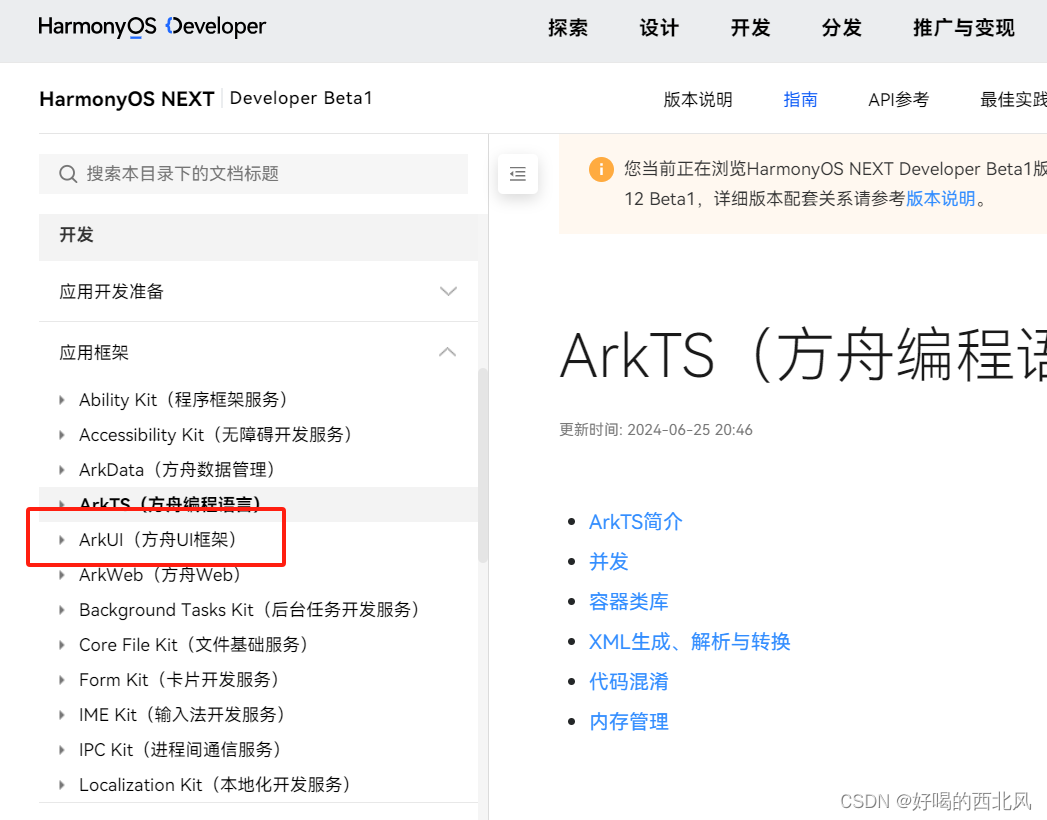This screenshot has width=1047, height=820.
Task: Select Background Tasks Kit（后台任务开发服务）
Action: click(x=249, y=610)
